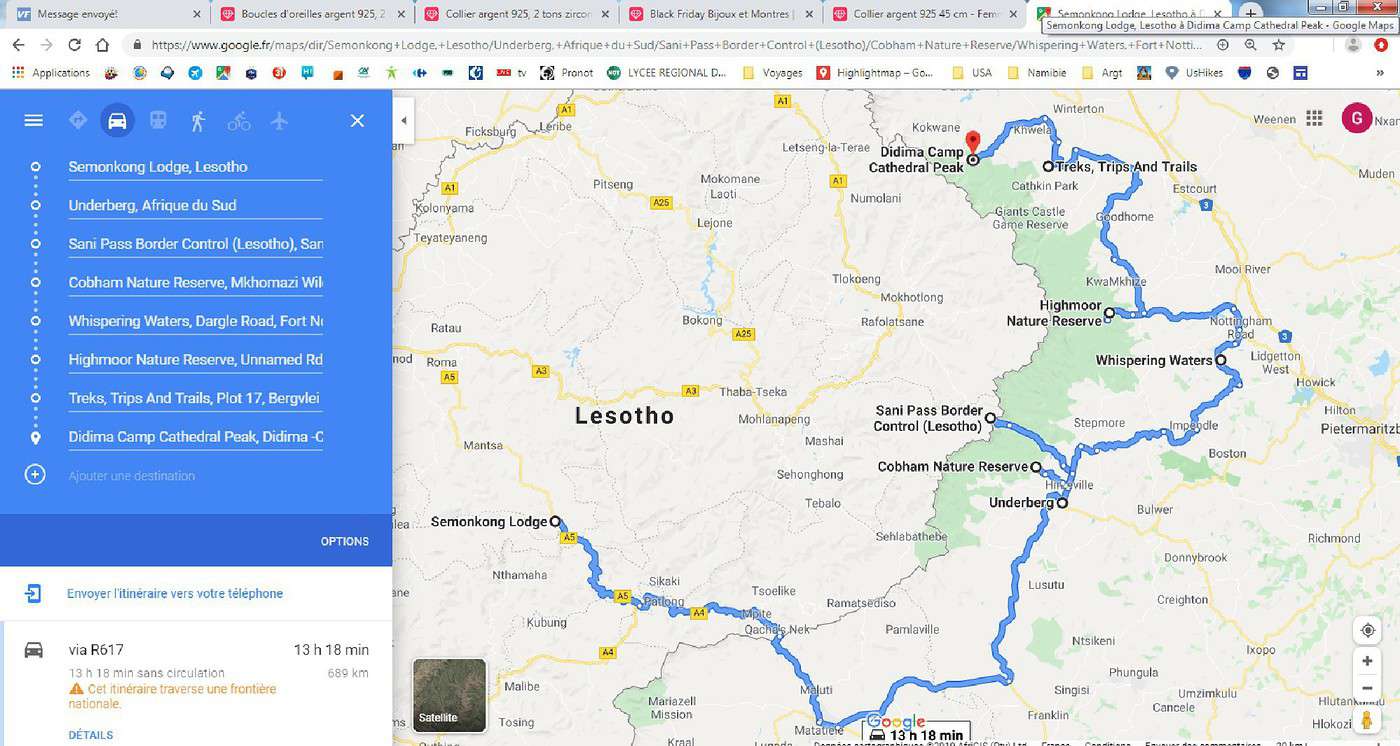The image size is (1400, 746).
Task: Open the Argt bookmarks folder
Action: coord(1101,73)
